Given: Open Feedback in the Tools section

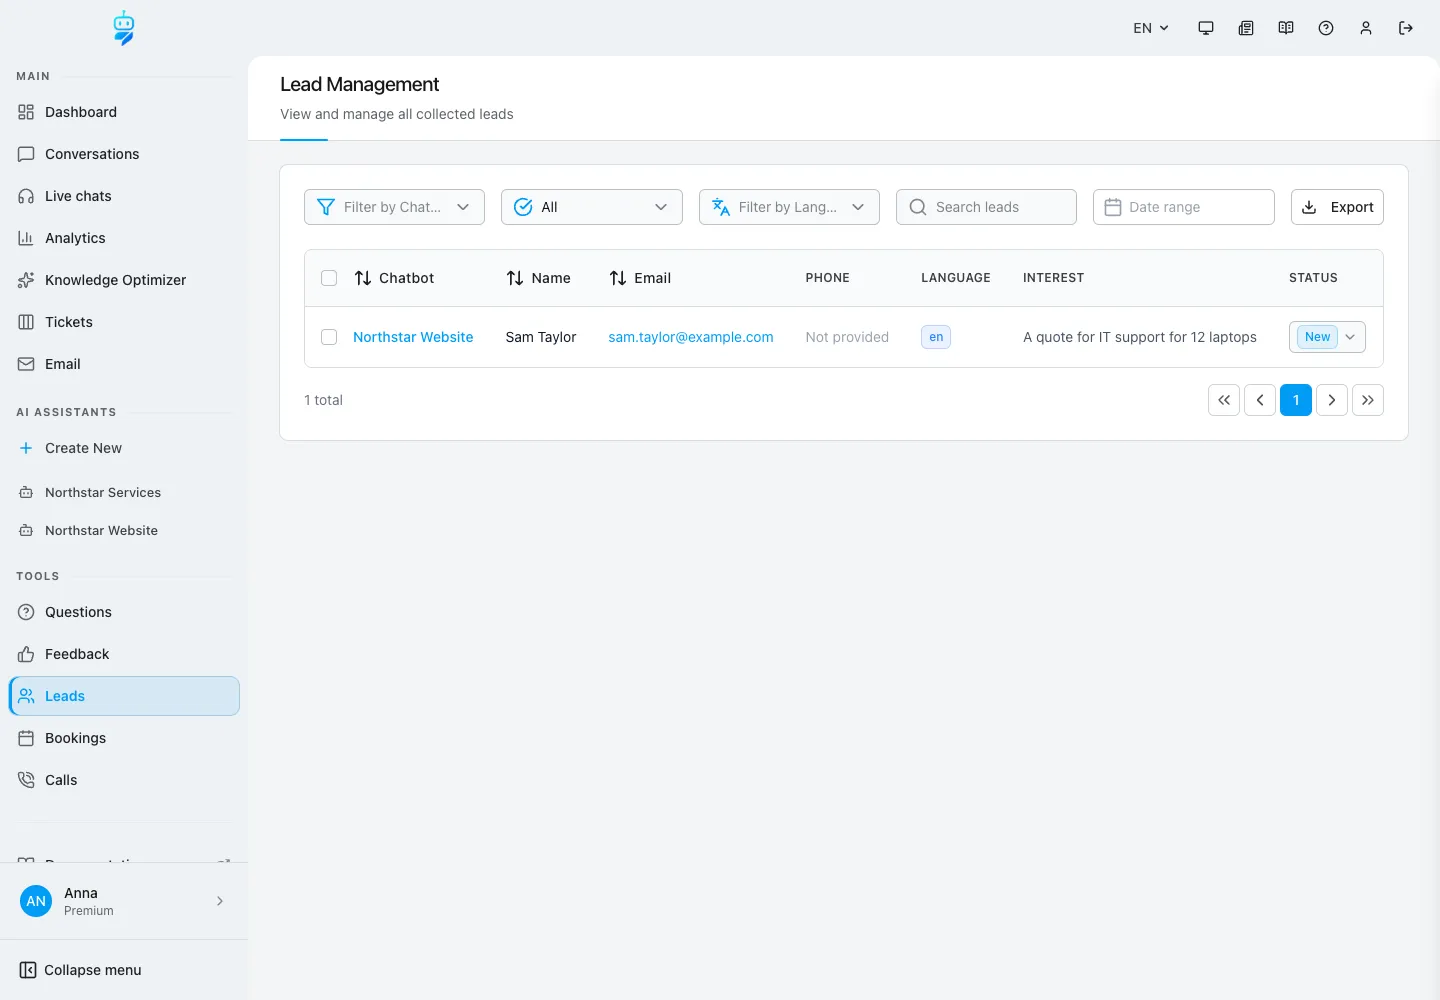Looking at the screenshot, I should click(x=124, y=654).
